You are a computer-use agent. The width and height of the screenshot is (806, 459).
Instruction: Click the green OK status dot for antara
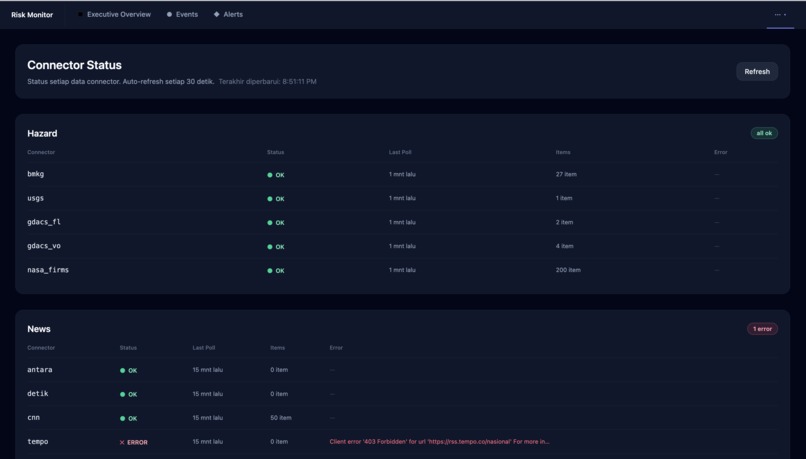pos(122,370)
